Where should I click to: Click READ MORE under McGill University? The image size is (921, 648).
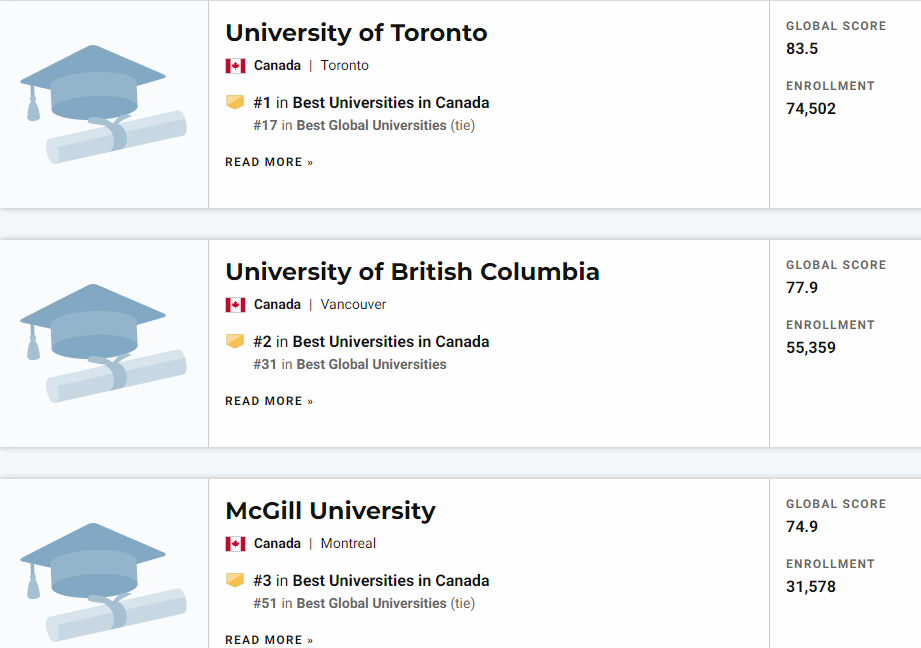point(269,640)
